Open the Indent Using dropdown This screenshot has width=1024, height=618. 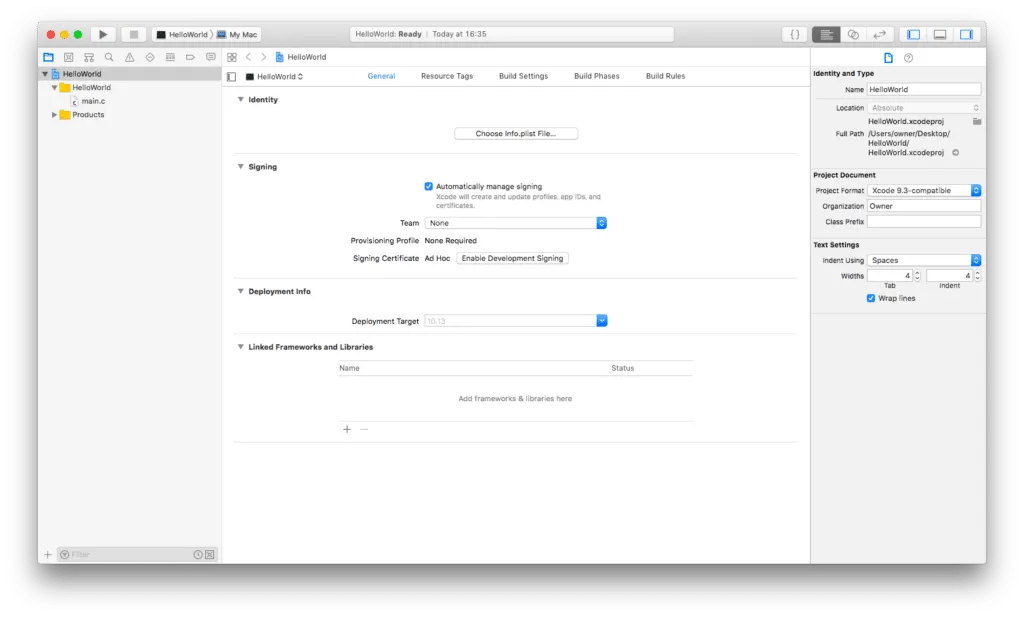point(924,260)
